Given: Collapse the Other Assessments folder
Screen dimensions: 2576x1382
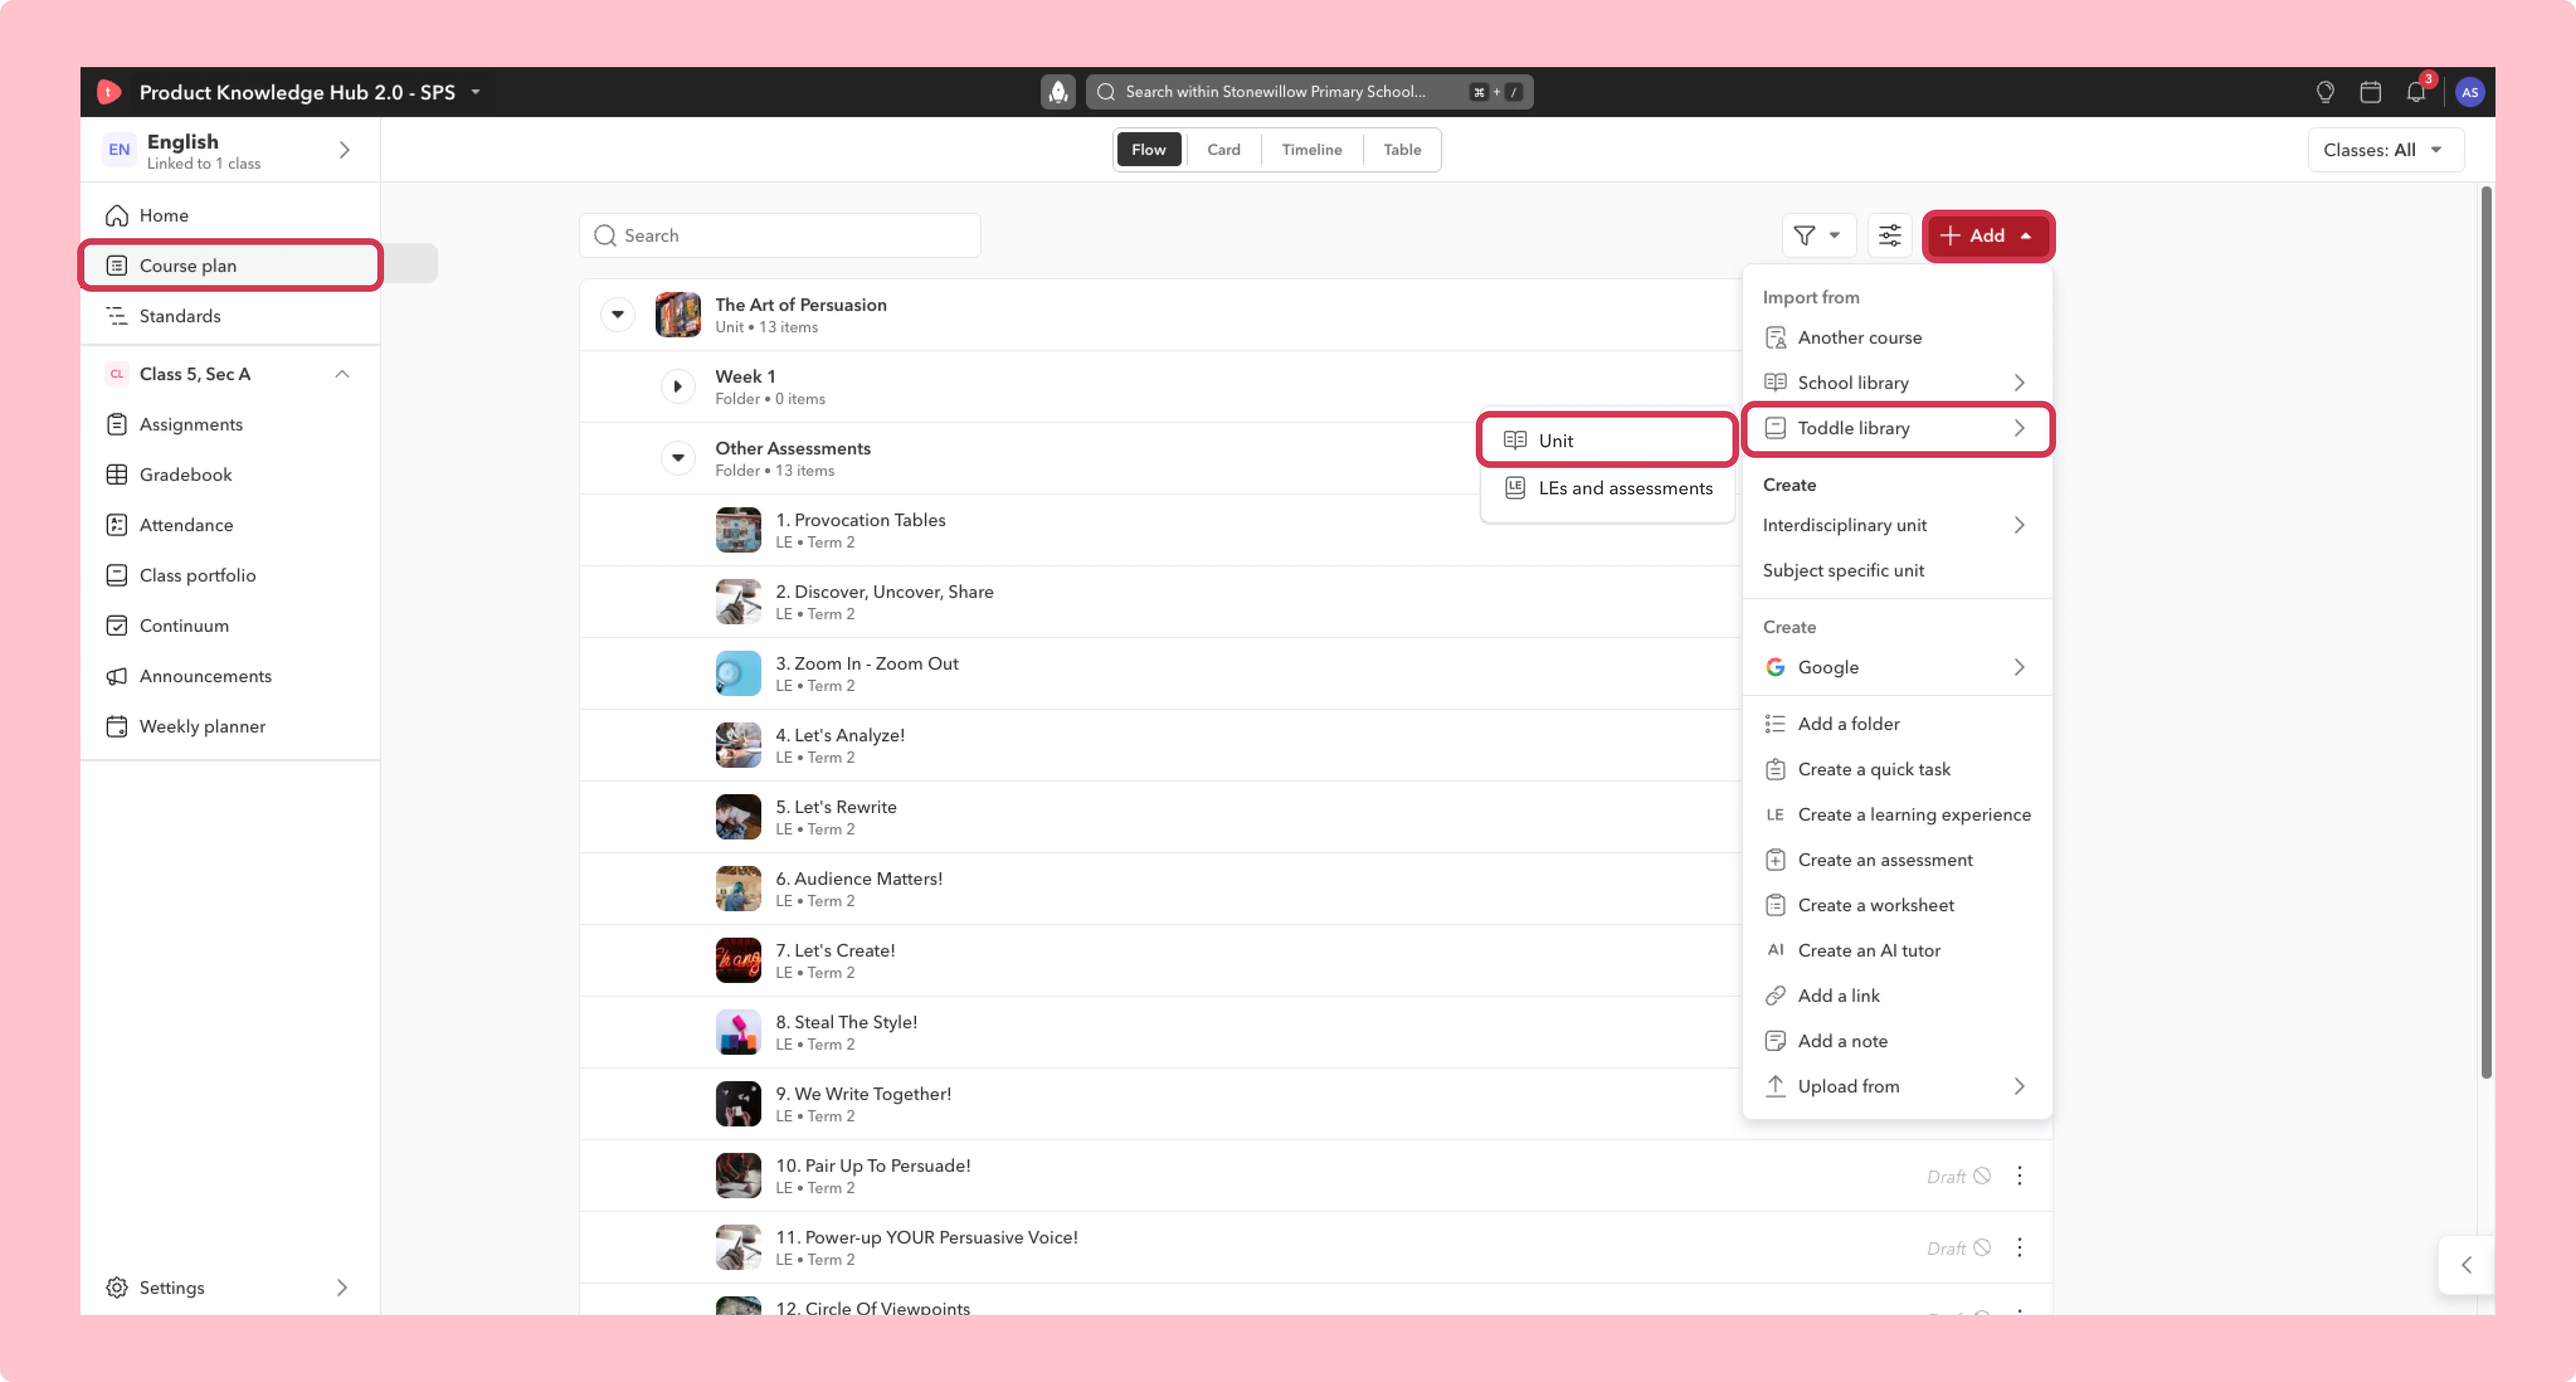Looking at the screenshot, I should click(678, 458).
